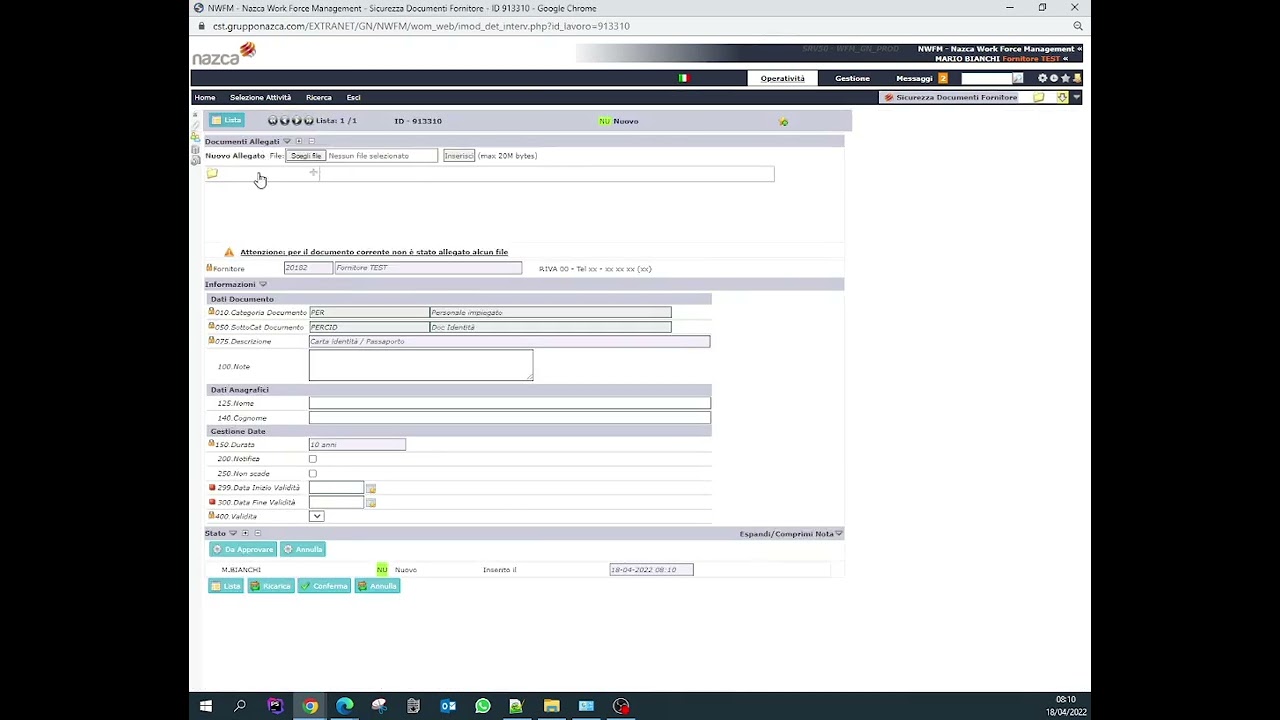The width and height of the screenshot is (1280, 720).
Task: Click the star favorites icon in top bar
Action: 1065,78
